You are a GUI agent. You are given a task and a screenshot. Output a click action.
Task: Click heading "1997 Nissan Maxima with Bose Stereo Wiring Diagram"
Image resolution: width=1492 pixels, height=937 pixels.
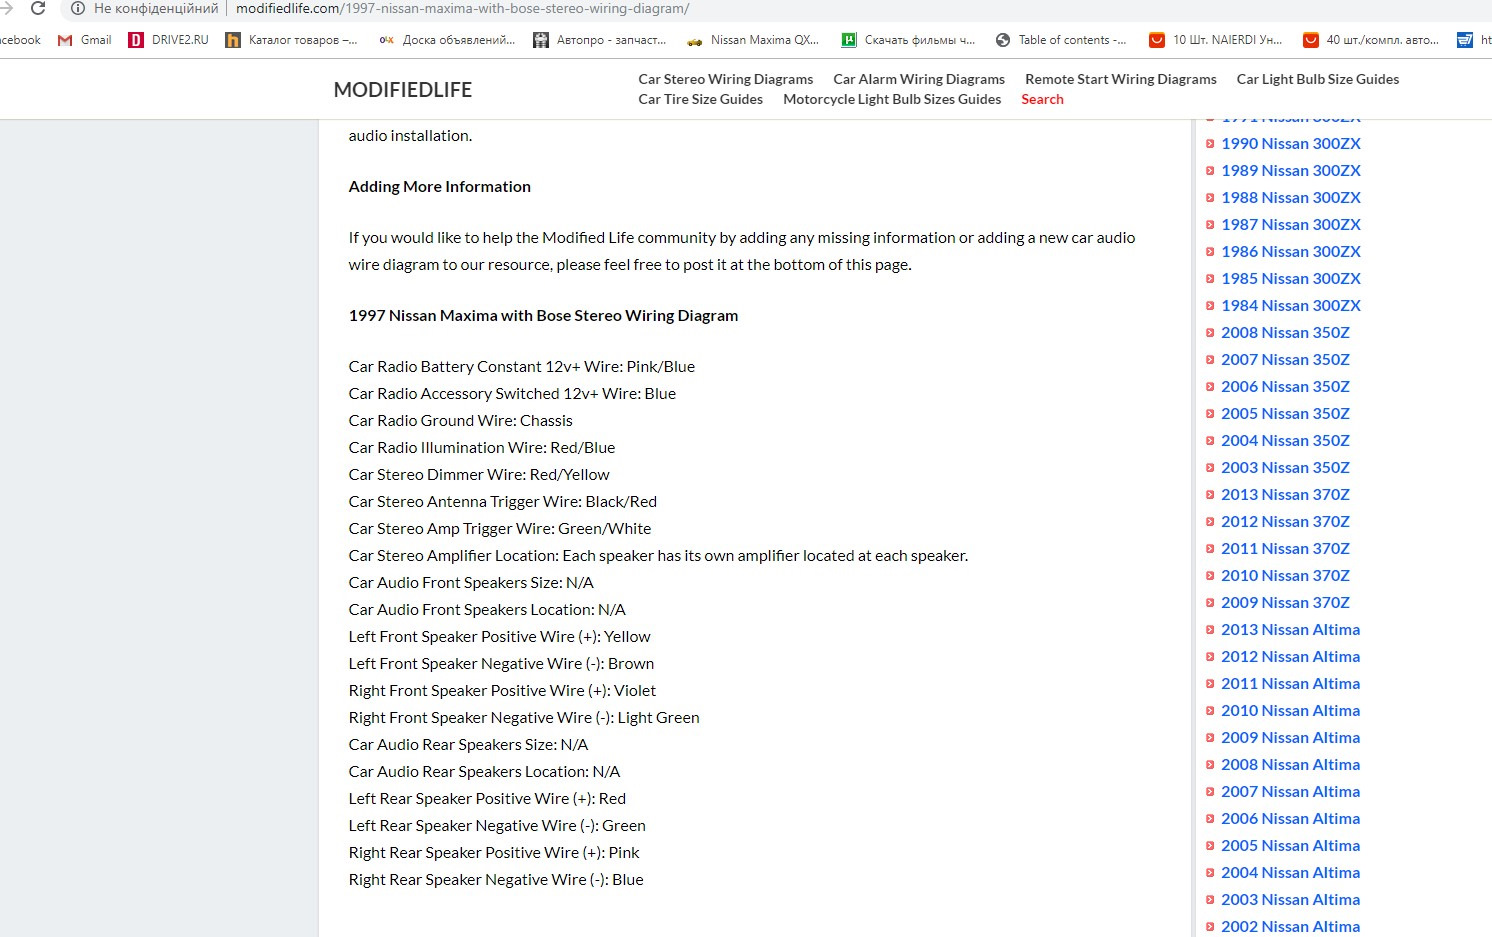(x=543, y=315)
